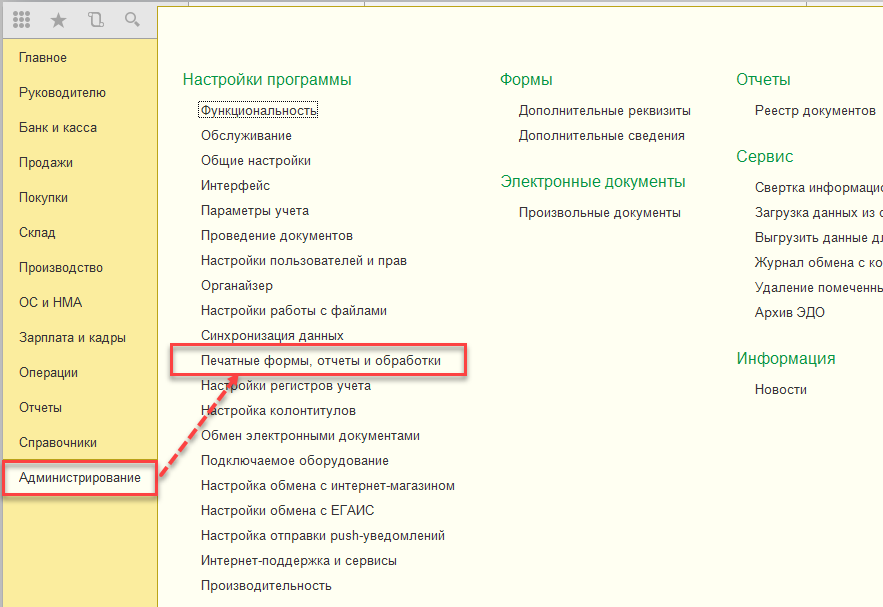883x607 pixels.
Task: Open Проведение документов
Action: pyautogui.click(x=277, y=236)
